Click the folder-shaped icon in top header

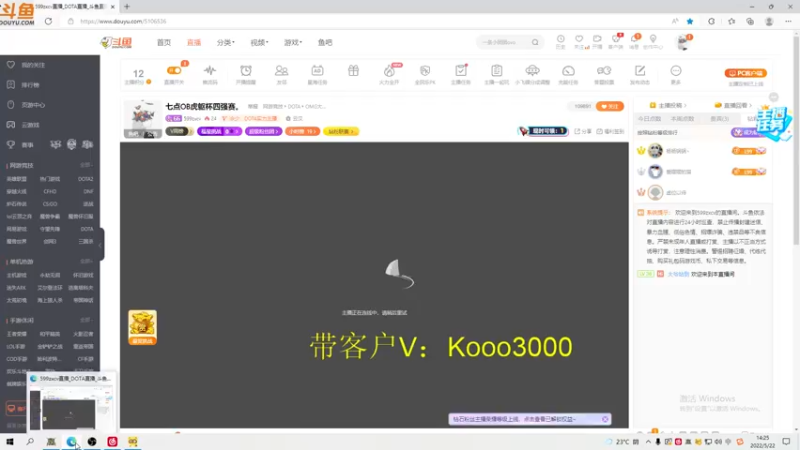(x=597, y=39)
